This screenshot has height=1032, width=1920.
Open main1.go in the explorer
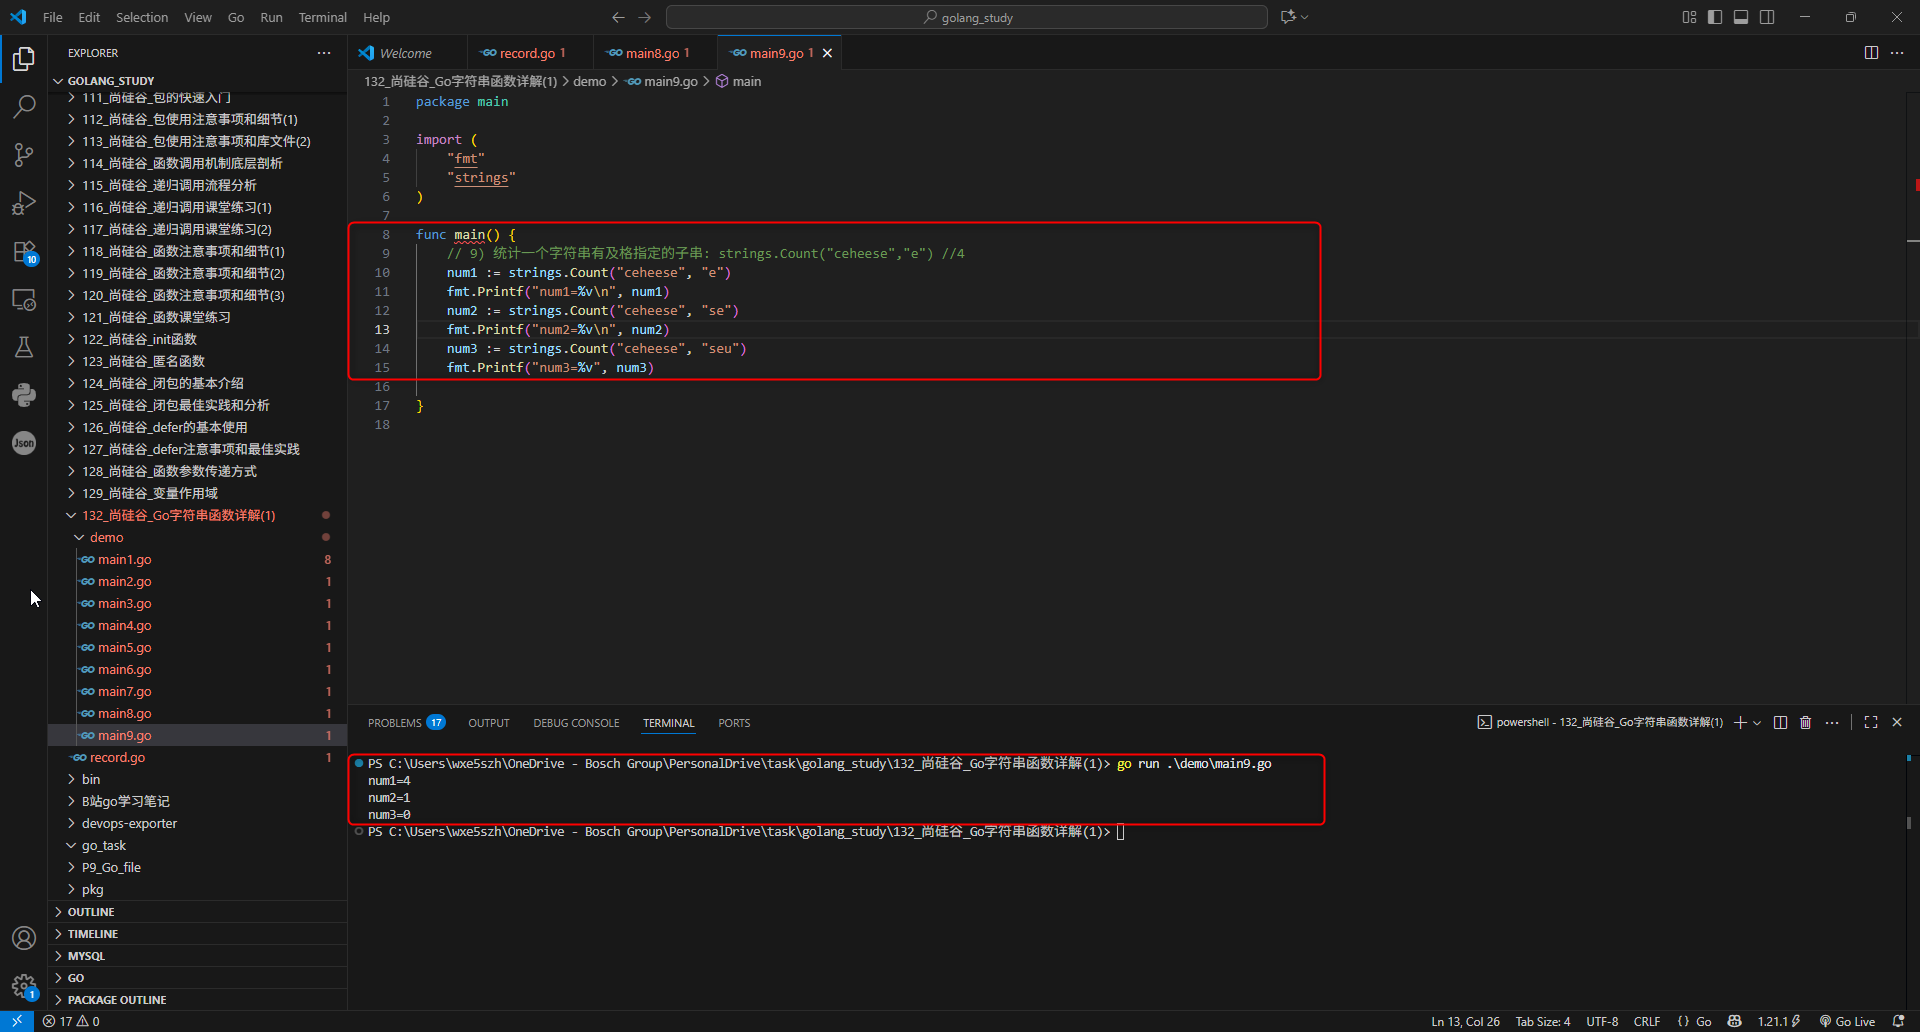[x=198, y=559]
